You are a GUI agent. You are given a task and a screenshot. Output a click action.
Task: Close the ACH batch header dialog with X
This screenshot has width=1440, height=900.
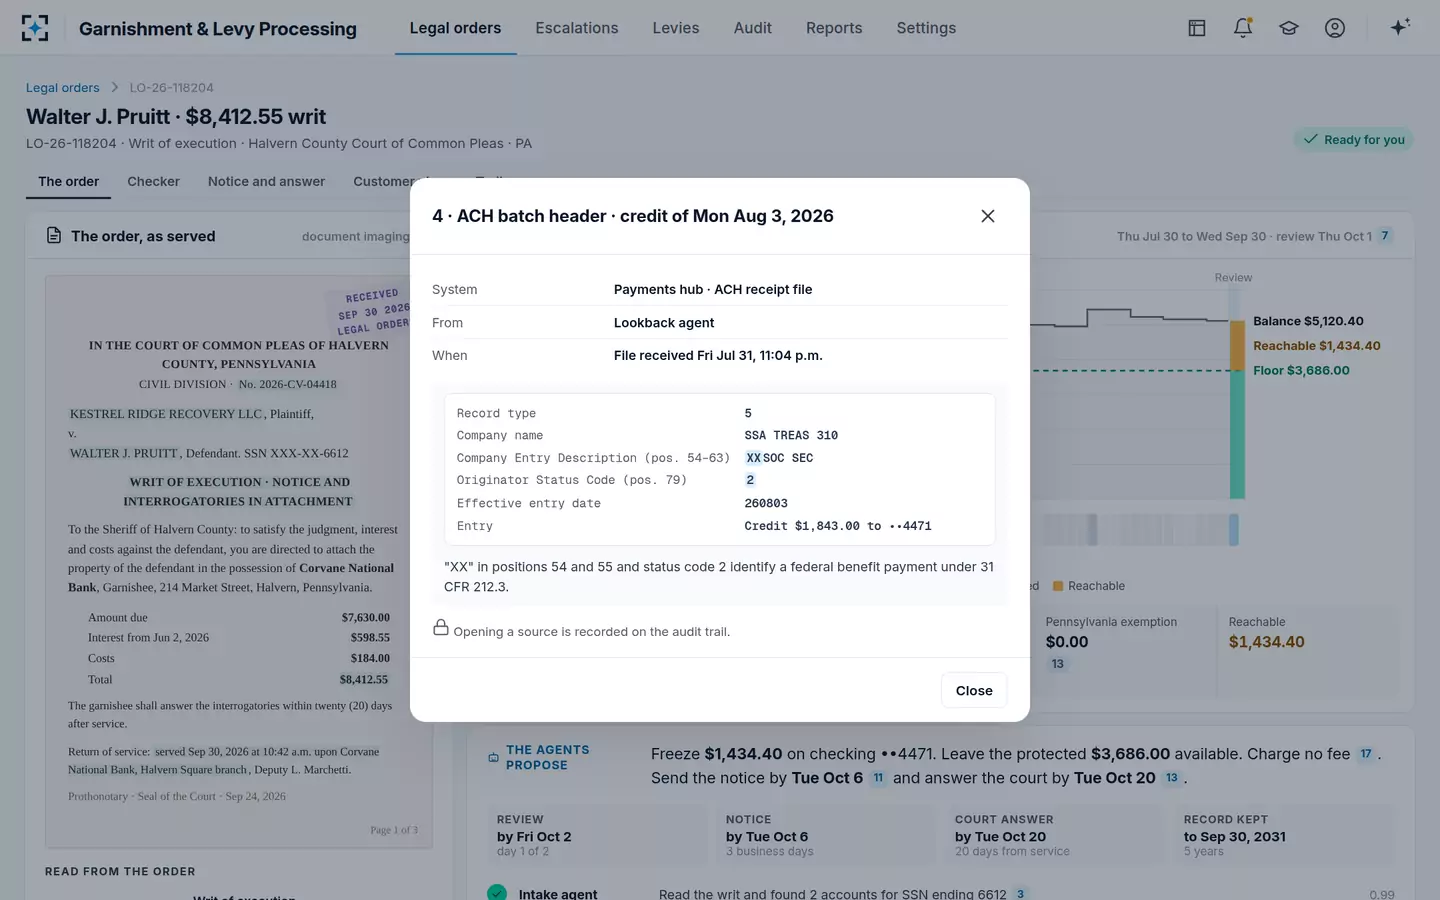pos(988,216)
